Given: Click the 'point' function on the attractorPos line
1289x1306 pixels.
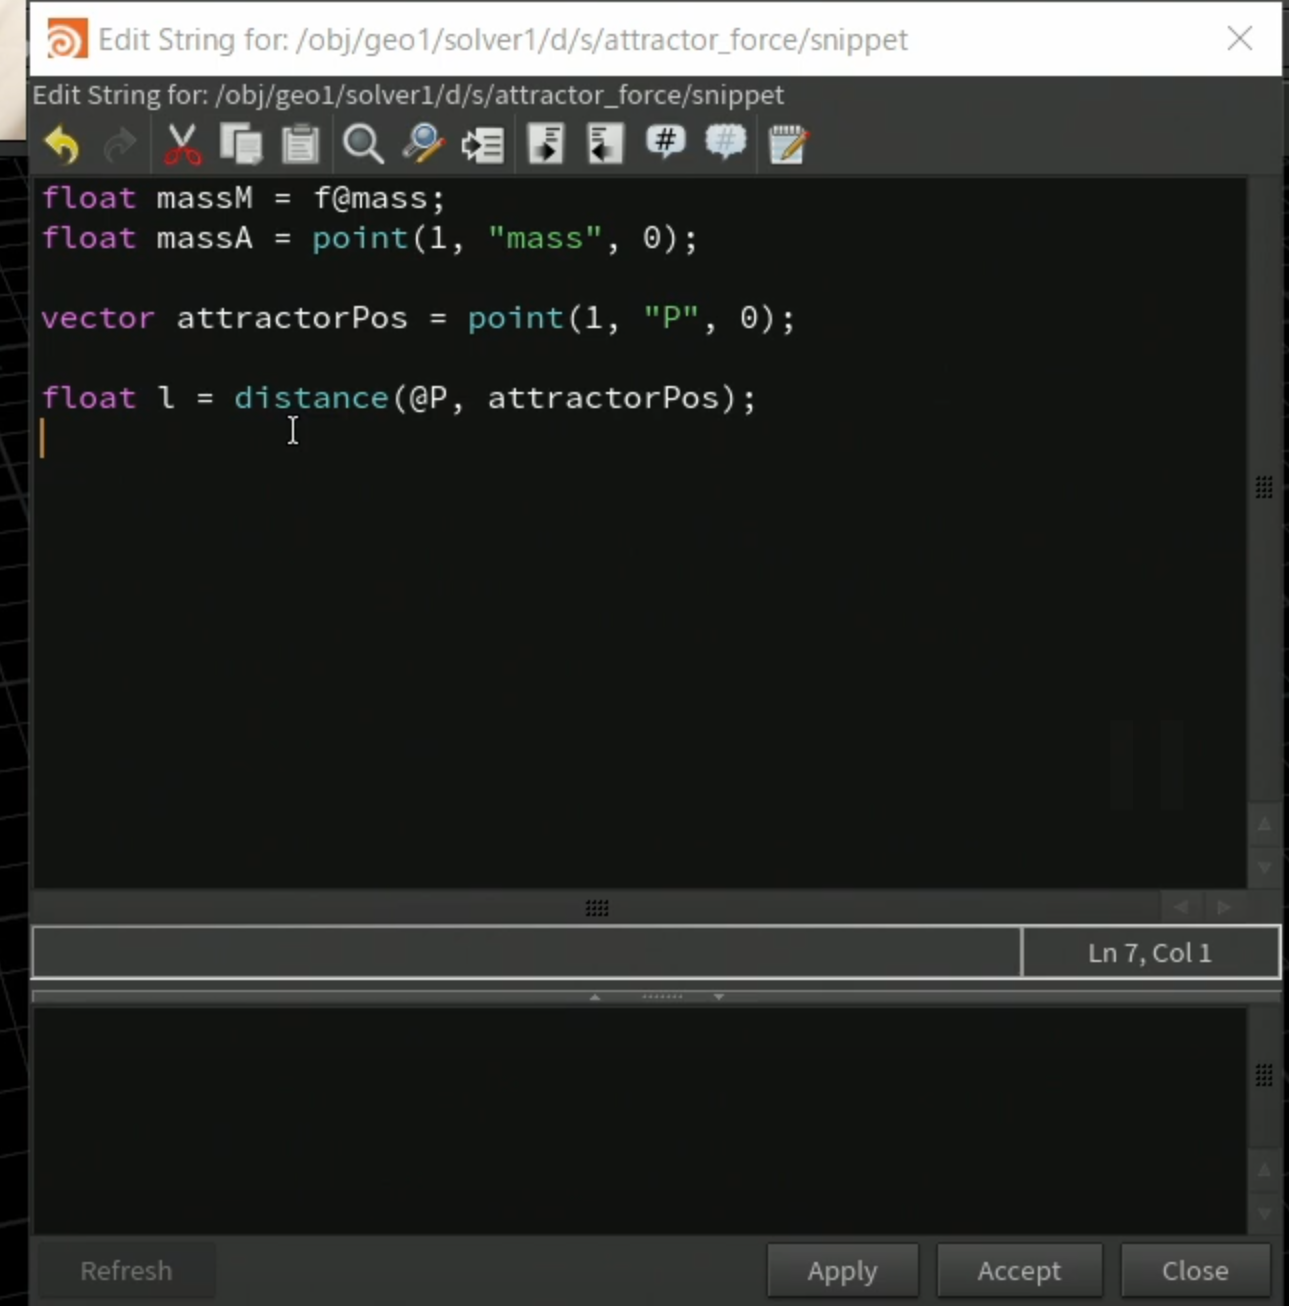Looking at the screenshot, I should click(515, 318).
